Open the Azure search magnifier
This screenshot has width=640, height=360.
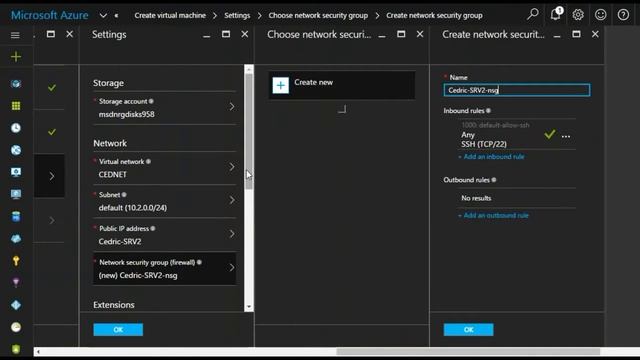(x=532, y=15)
